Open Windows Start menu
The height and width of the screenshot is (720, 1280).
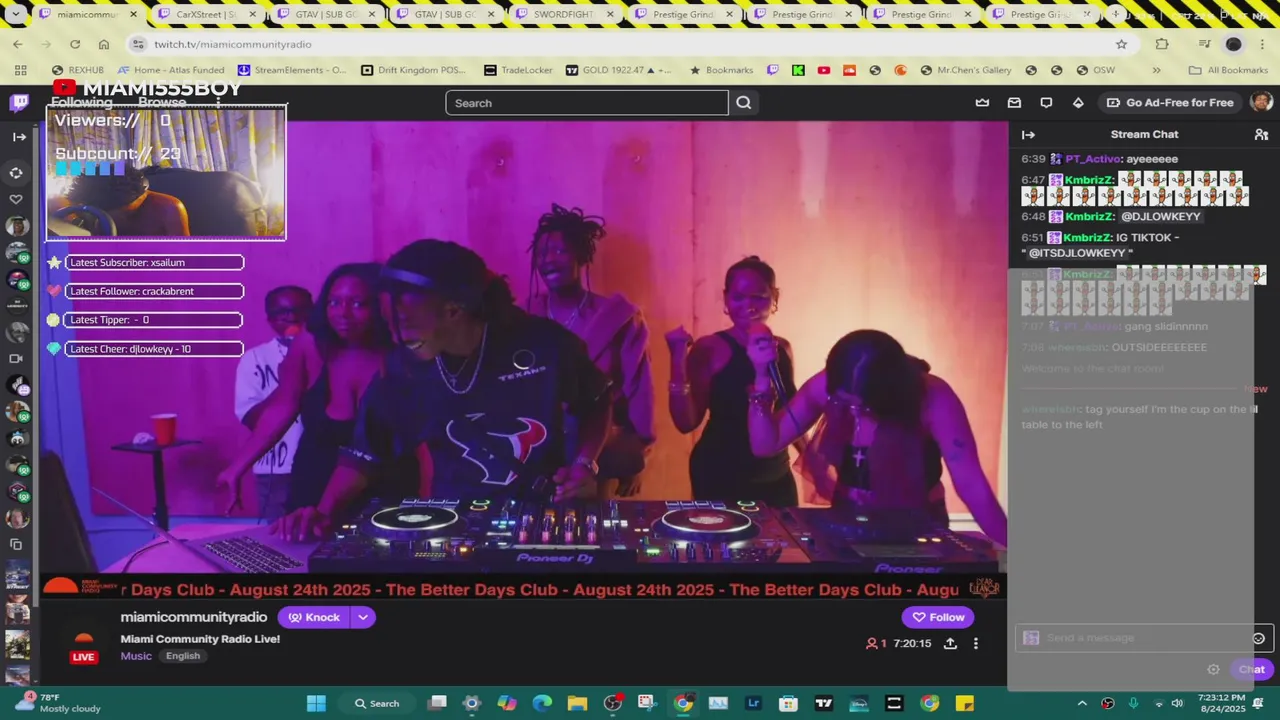[x=316, y=703]
